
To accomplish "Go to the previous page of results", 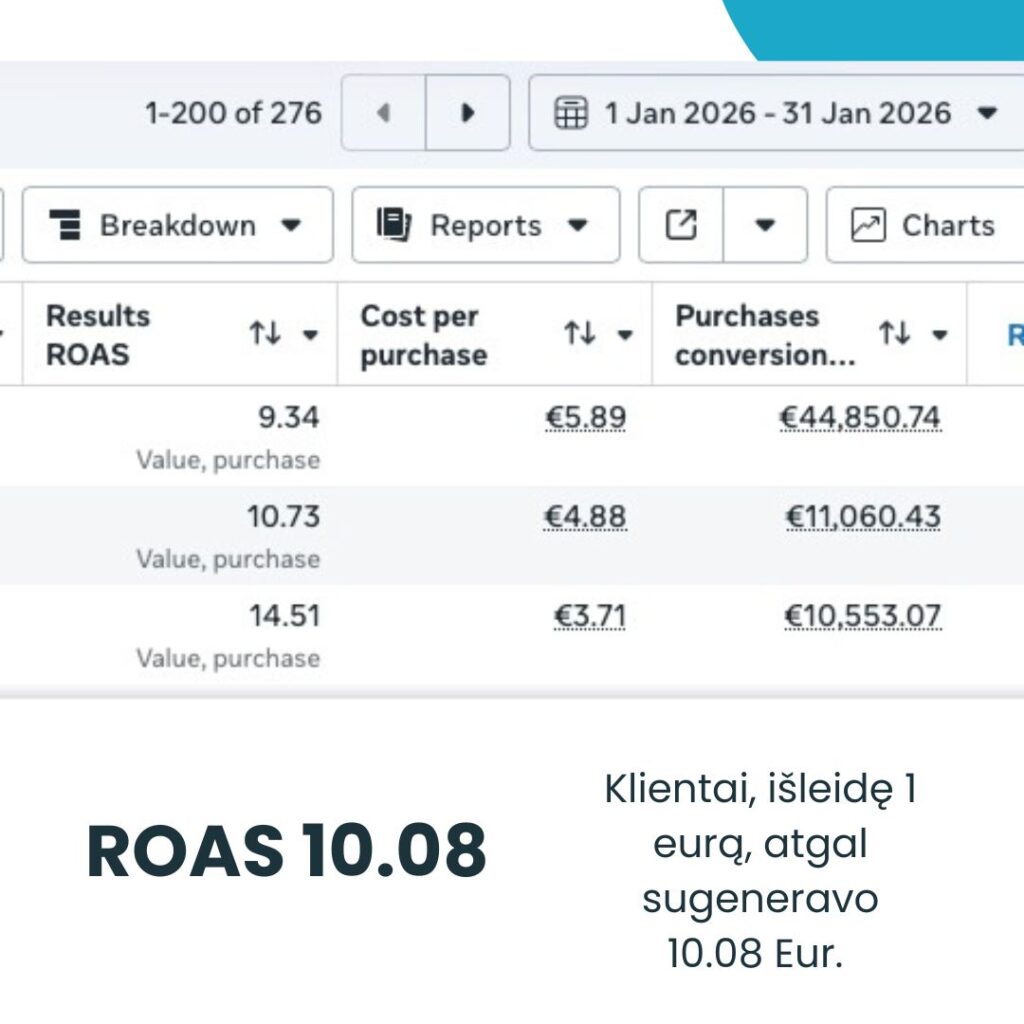I will [x=383, y=113].
